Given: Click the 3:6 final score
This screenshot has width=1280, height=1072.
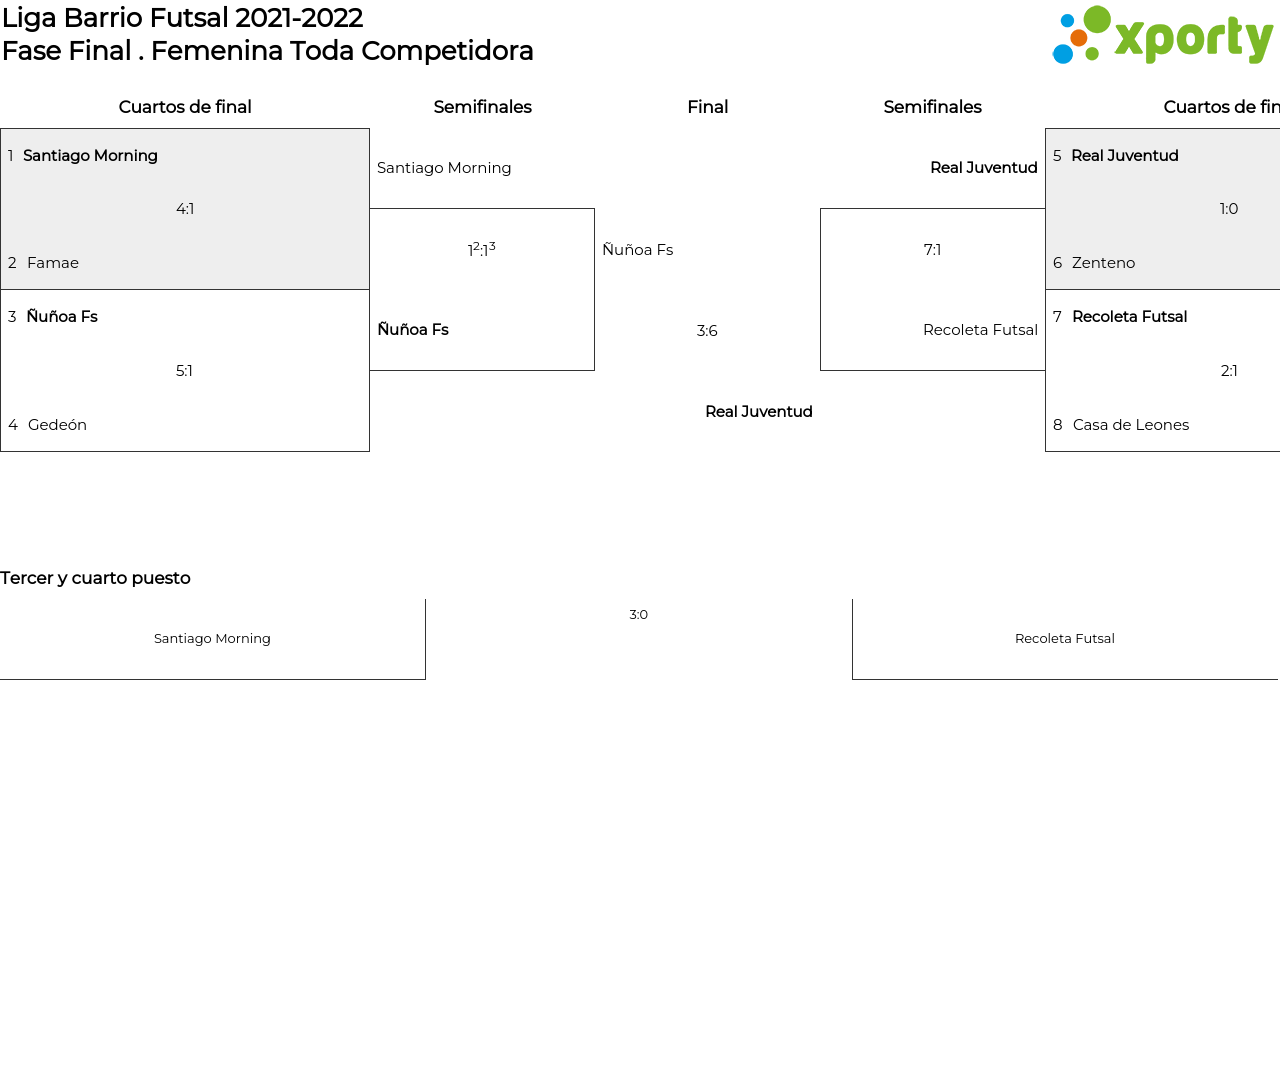Looking at the screenshot, I should point(707,331).
